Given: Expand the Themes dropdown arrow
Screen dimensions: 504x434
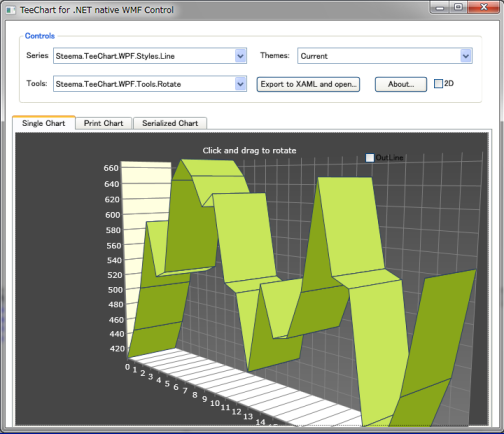Looking at the screenshot, I should (x=466, y=56).
